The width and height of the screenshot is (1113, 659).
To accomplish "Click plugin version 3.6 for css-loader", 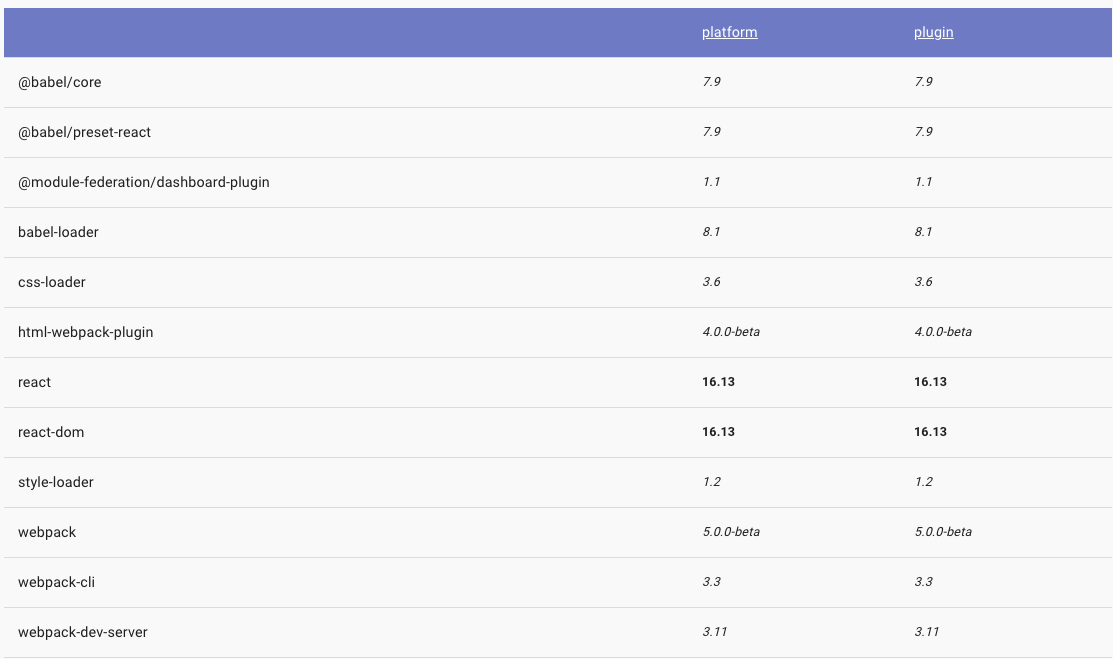I will tap(923, 282).
